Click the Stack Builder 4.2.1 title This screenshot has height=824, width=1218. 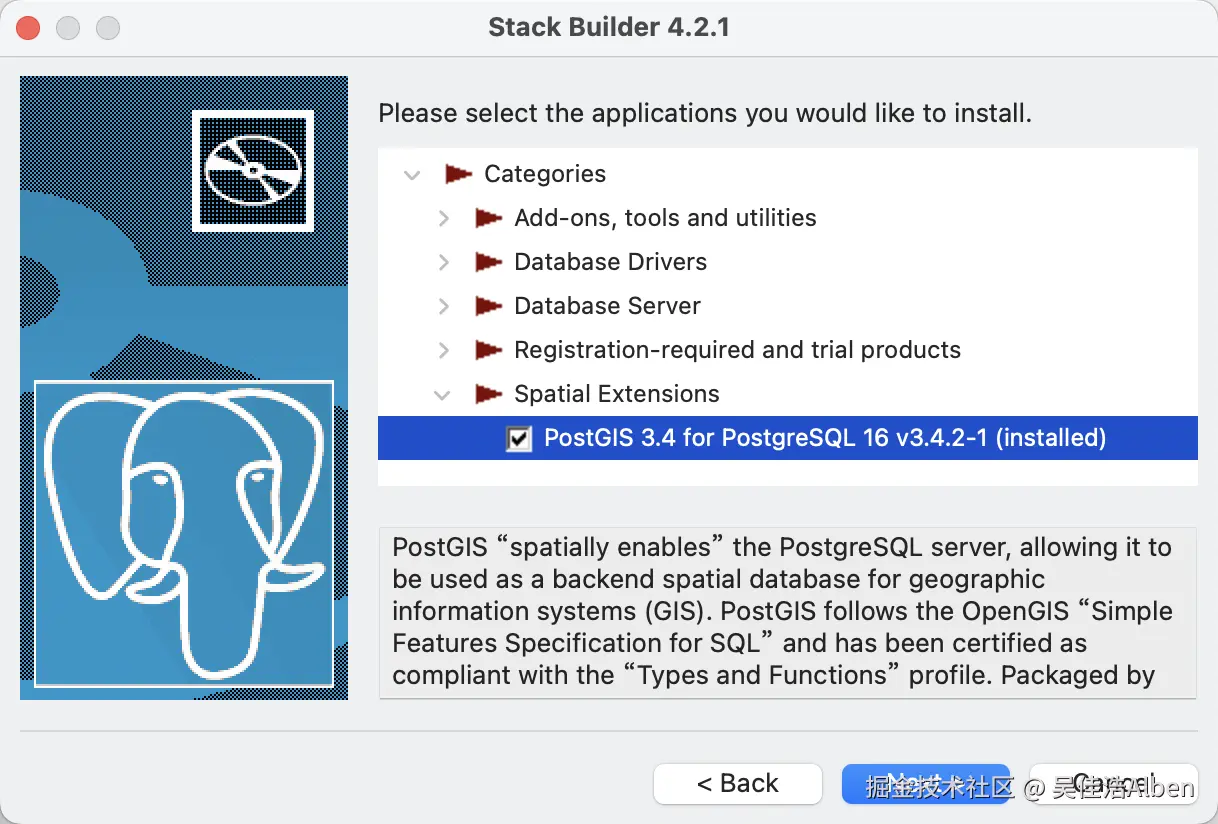click(x=609, y=27)
